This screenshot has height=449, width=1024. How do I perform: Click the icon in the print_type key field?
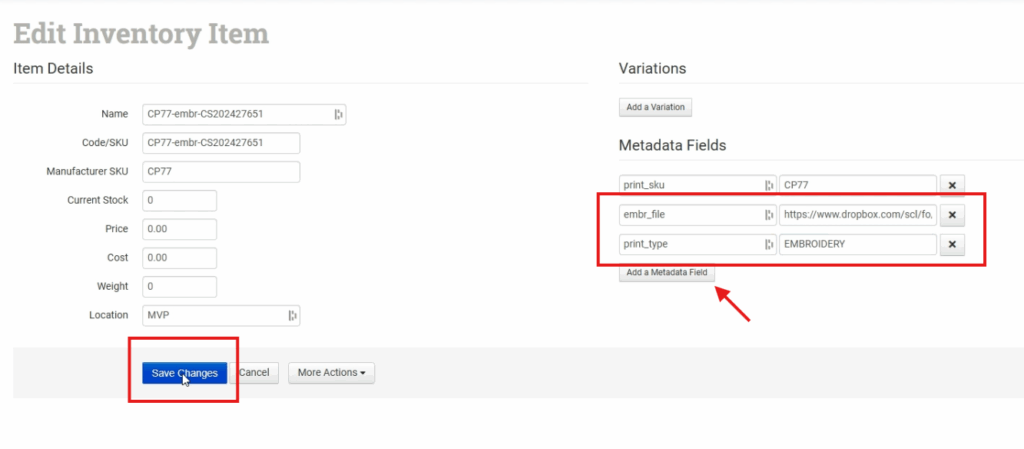click(769, 245)
